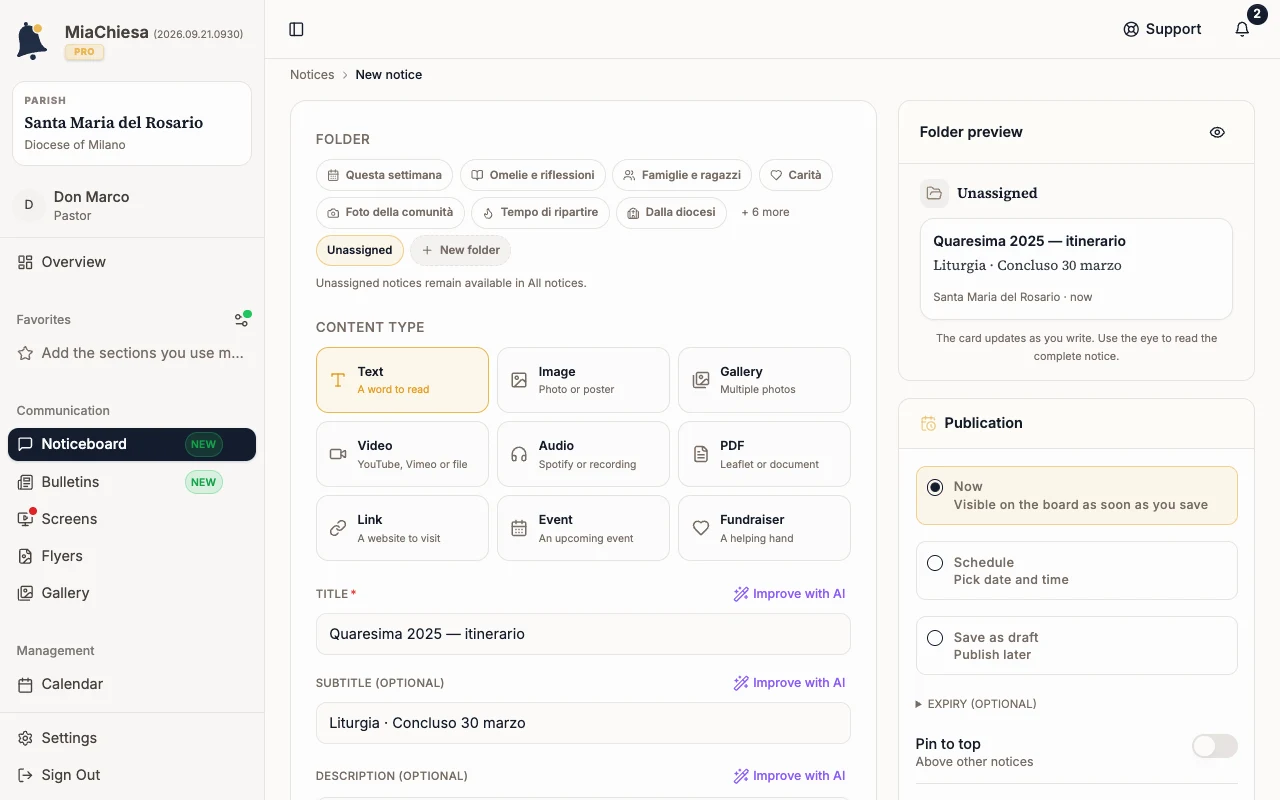Open the Bulletins section
Viewport: 1280px width, 800px height.
click(x=132, y=482)
